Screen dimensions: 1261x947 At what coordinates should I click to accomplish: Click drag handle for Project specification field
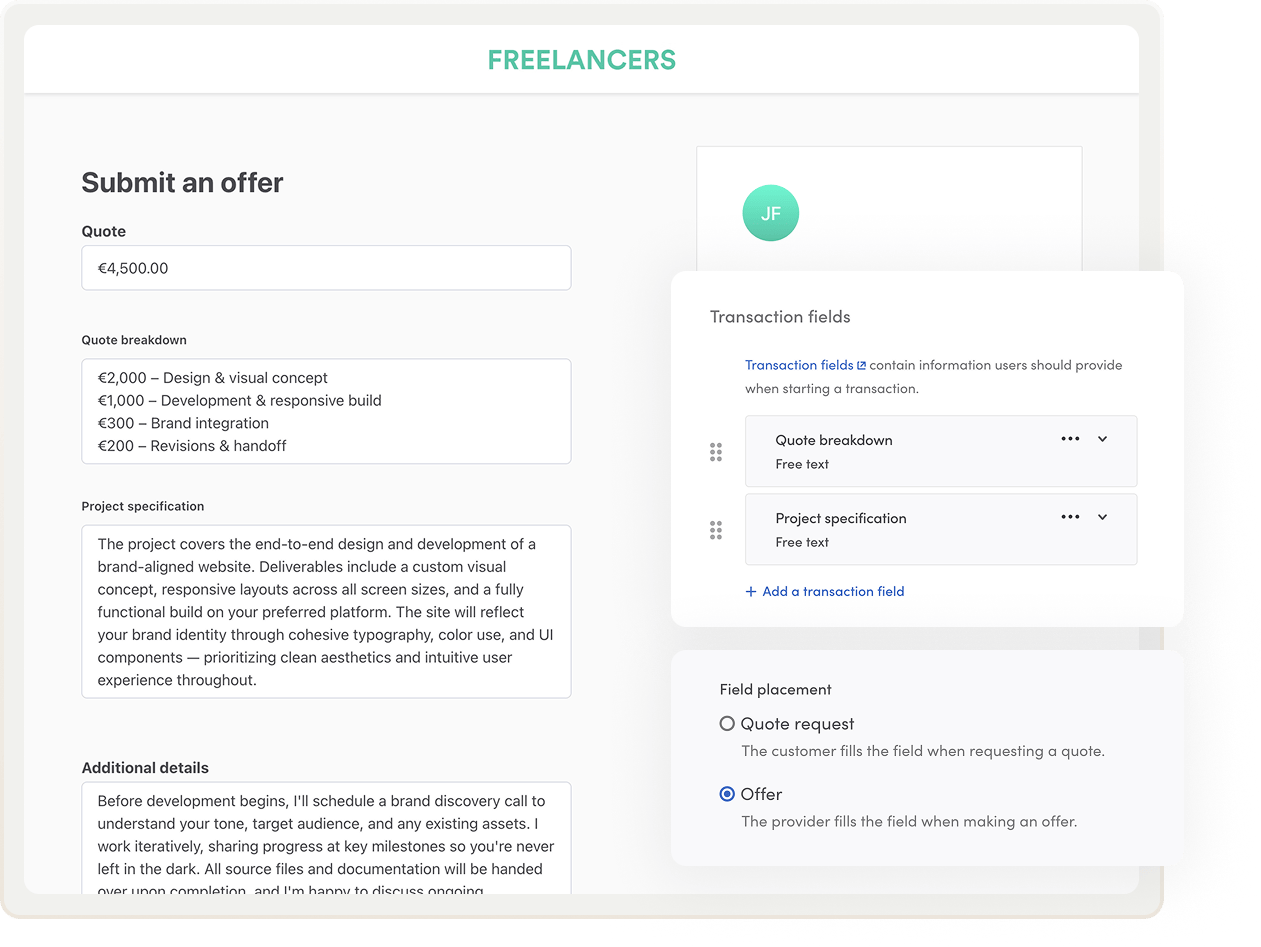(x=716, y=530)
